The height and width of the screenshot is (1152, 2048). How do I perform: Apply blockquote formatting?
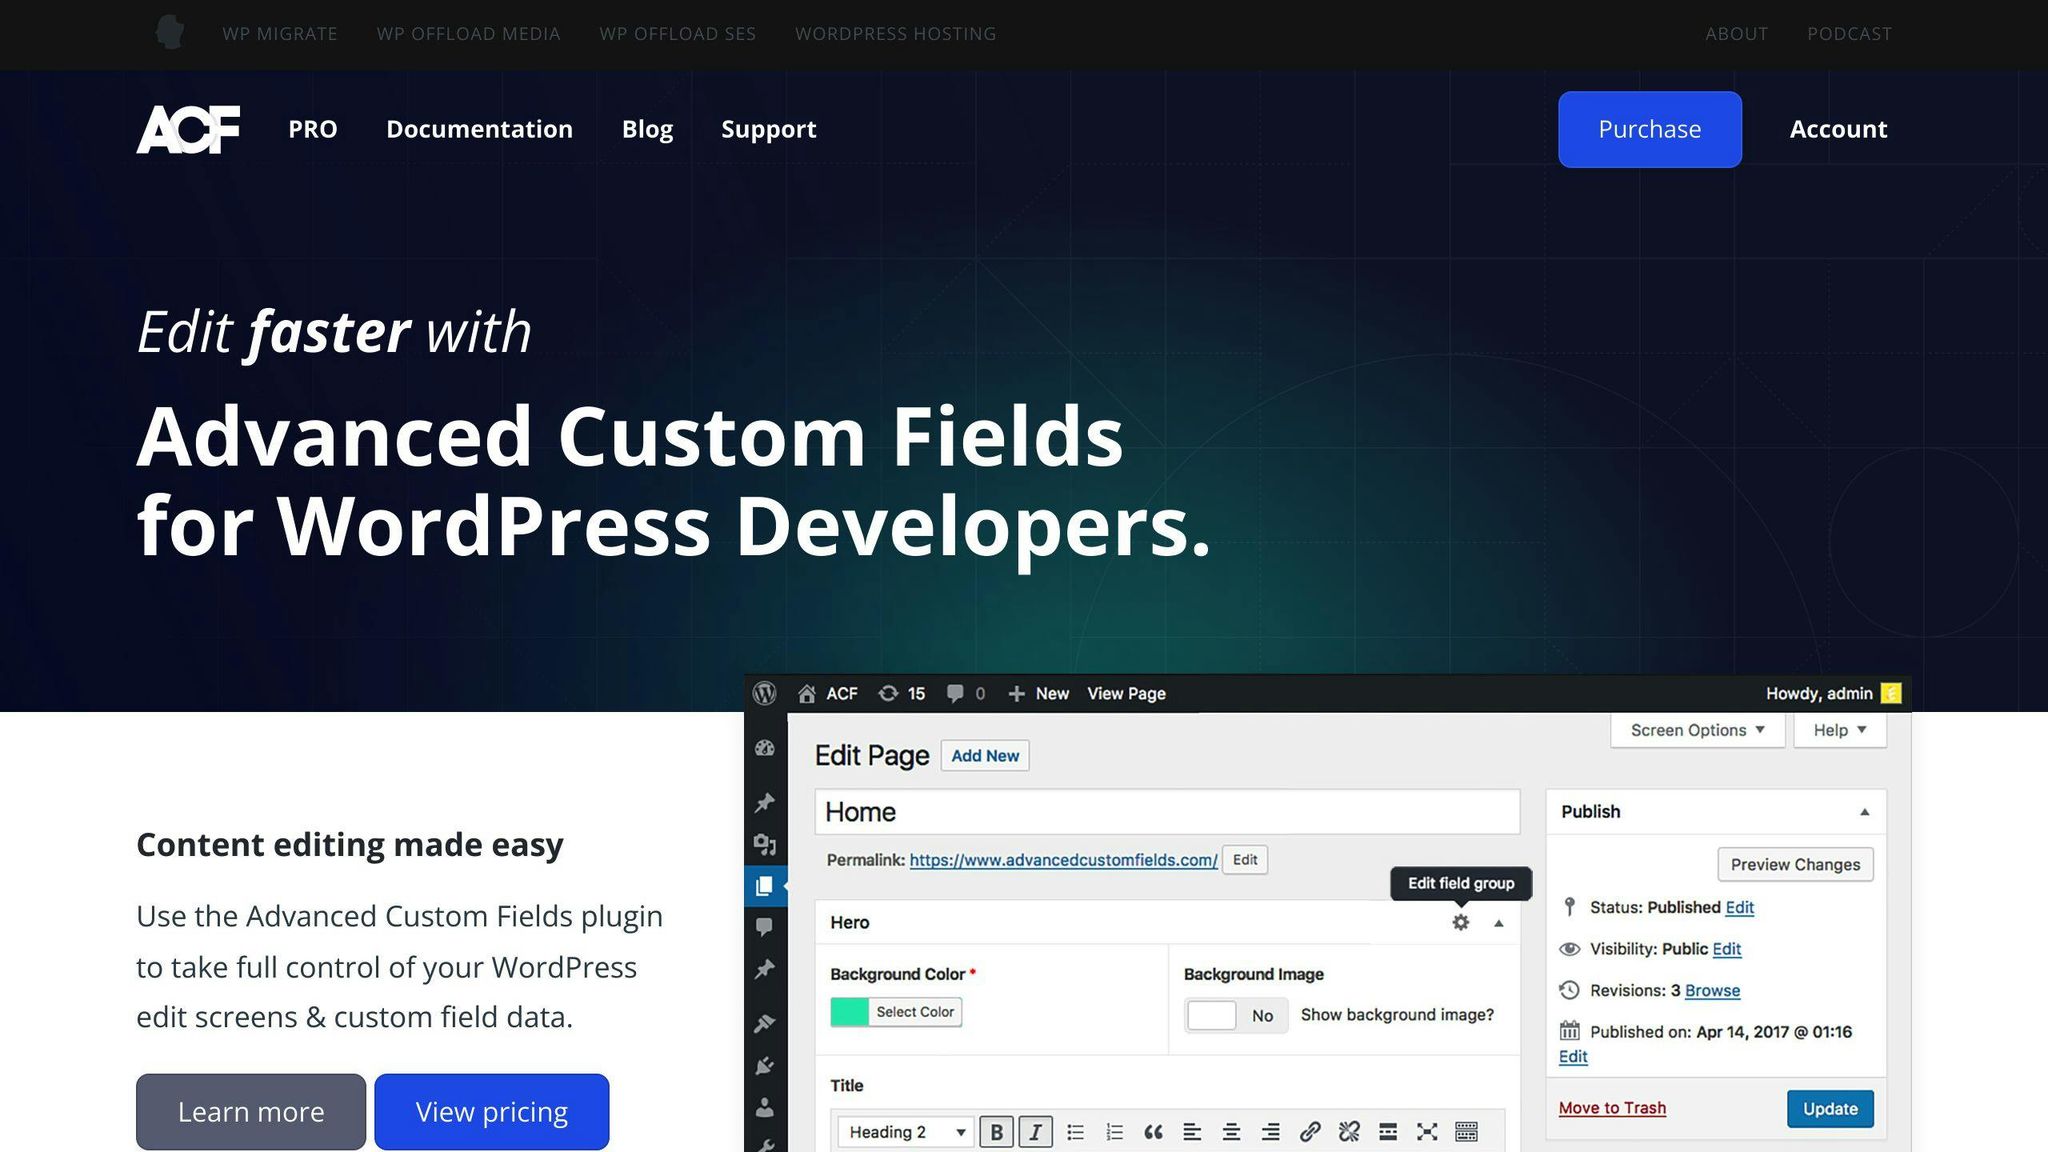(1153, 1132)
